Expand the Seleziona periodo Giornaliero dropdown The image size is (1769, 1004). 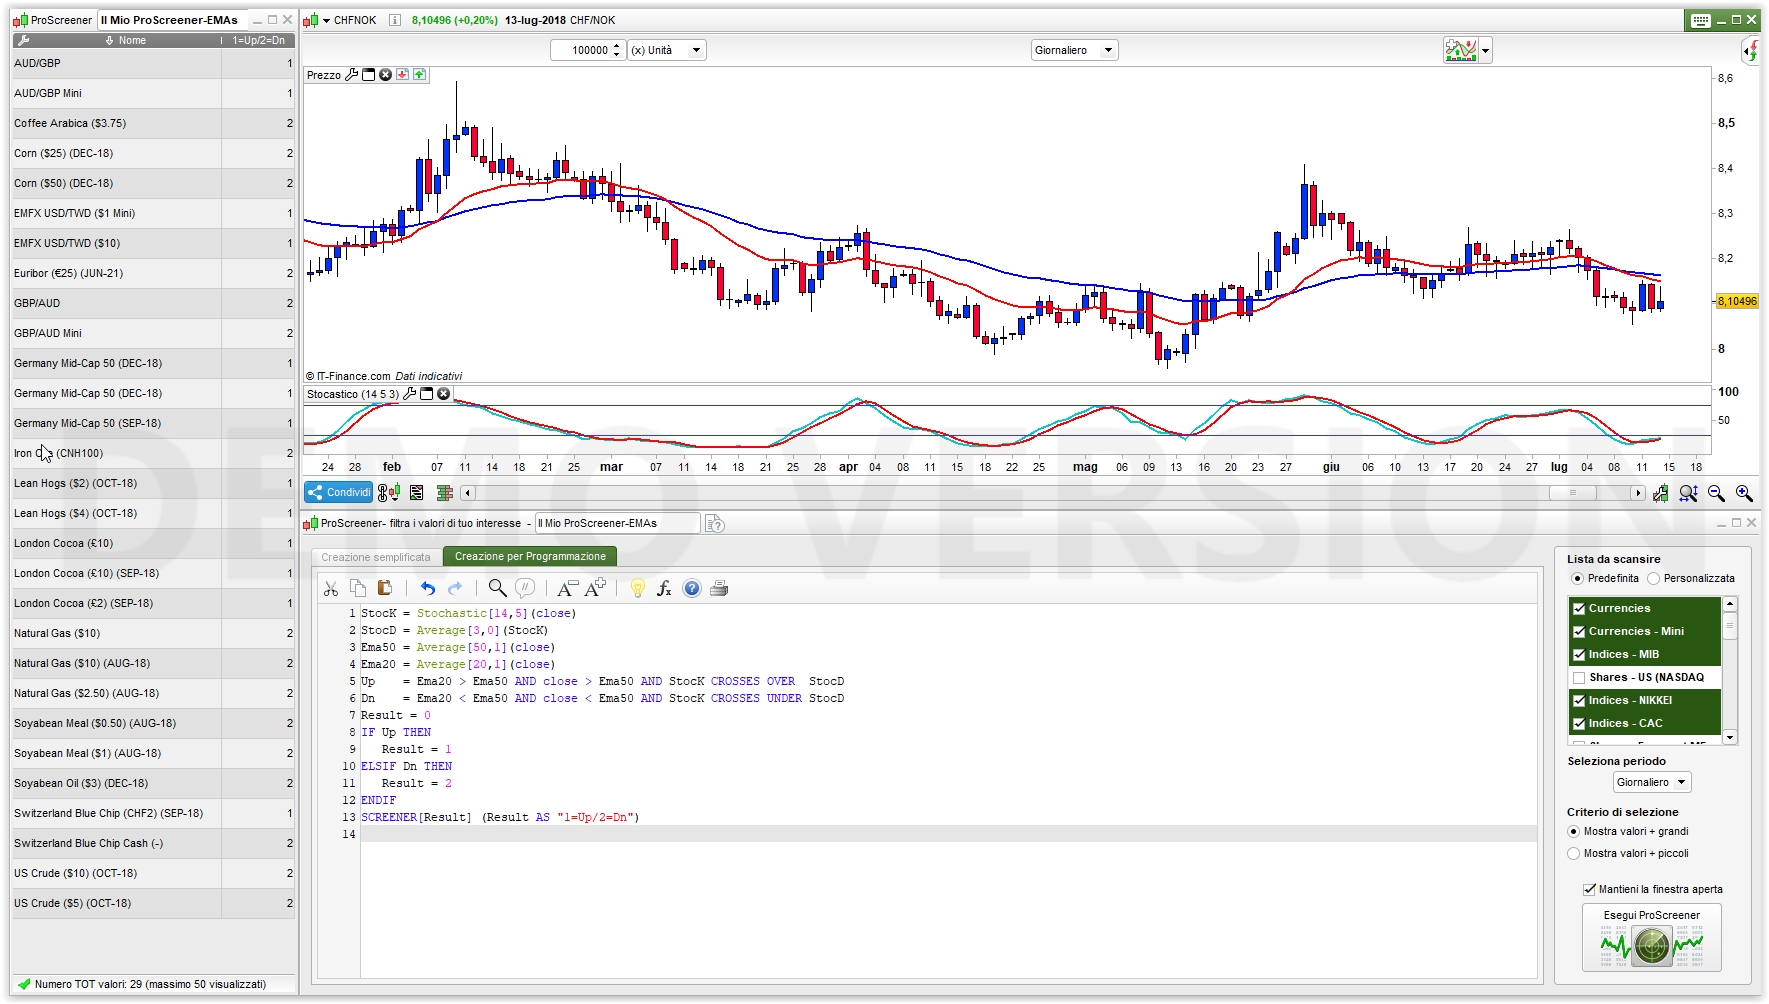1651,783
